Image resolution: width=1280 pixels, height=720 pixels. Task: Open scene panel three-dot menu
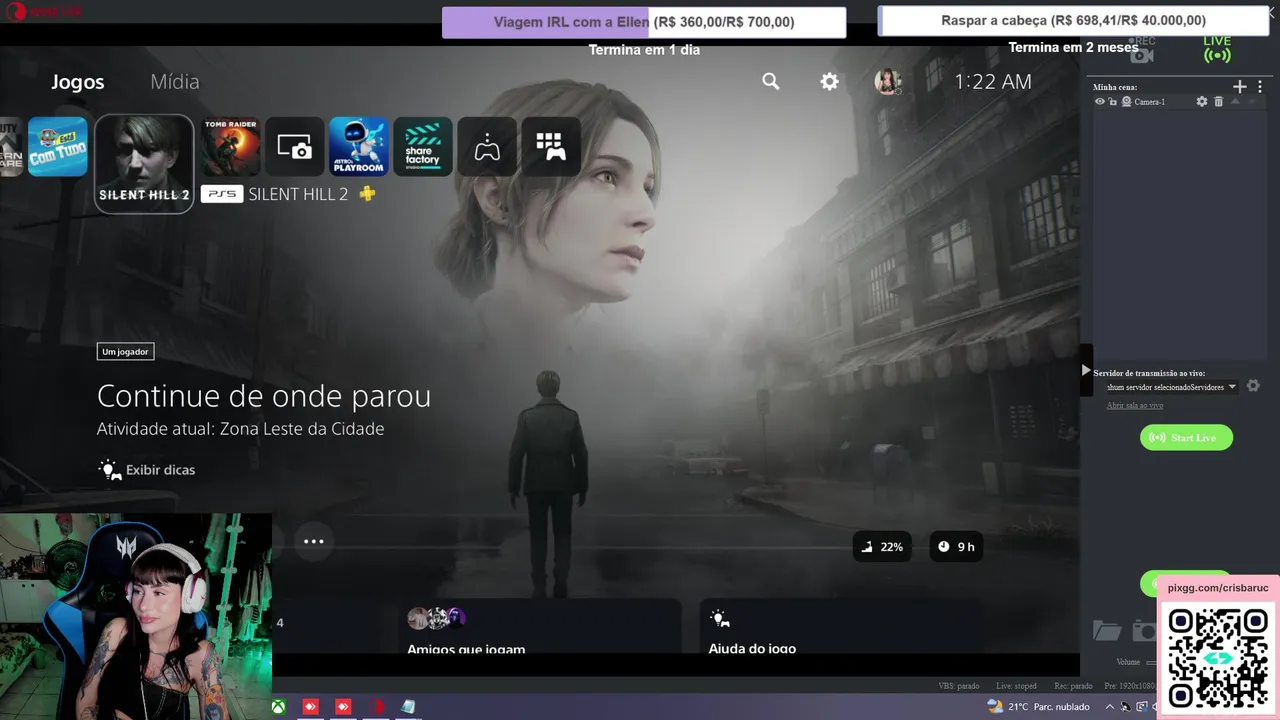(1260, 87)
